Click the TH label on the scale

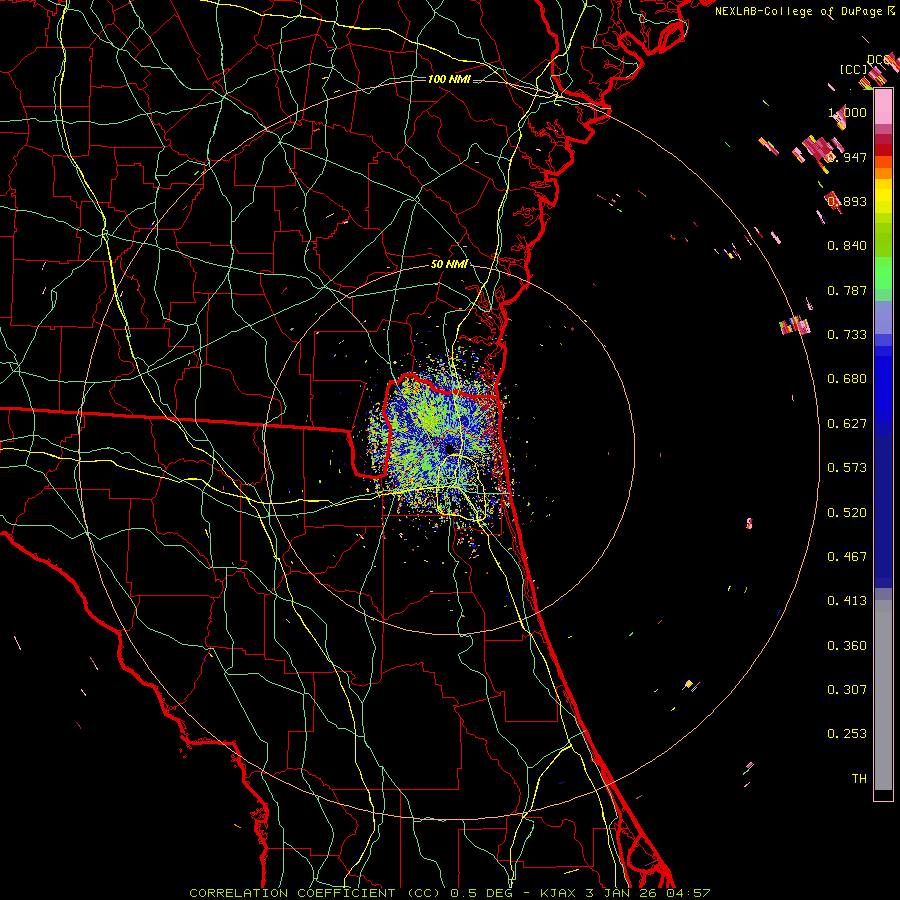pyautogui.click(x=859, y=779)
